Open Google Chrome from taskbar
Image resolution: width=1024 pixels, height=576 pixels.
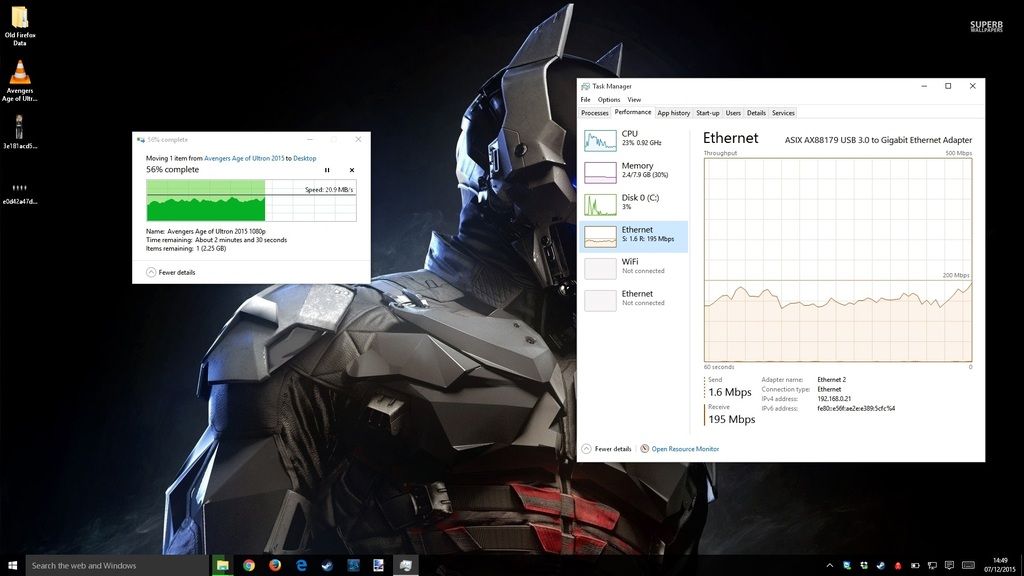pyautogui.click(x=248, y=565)
